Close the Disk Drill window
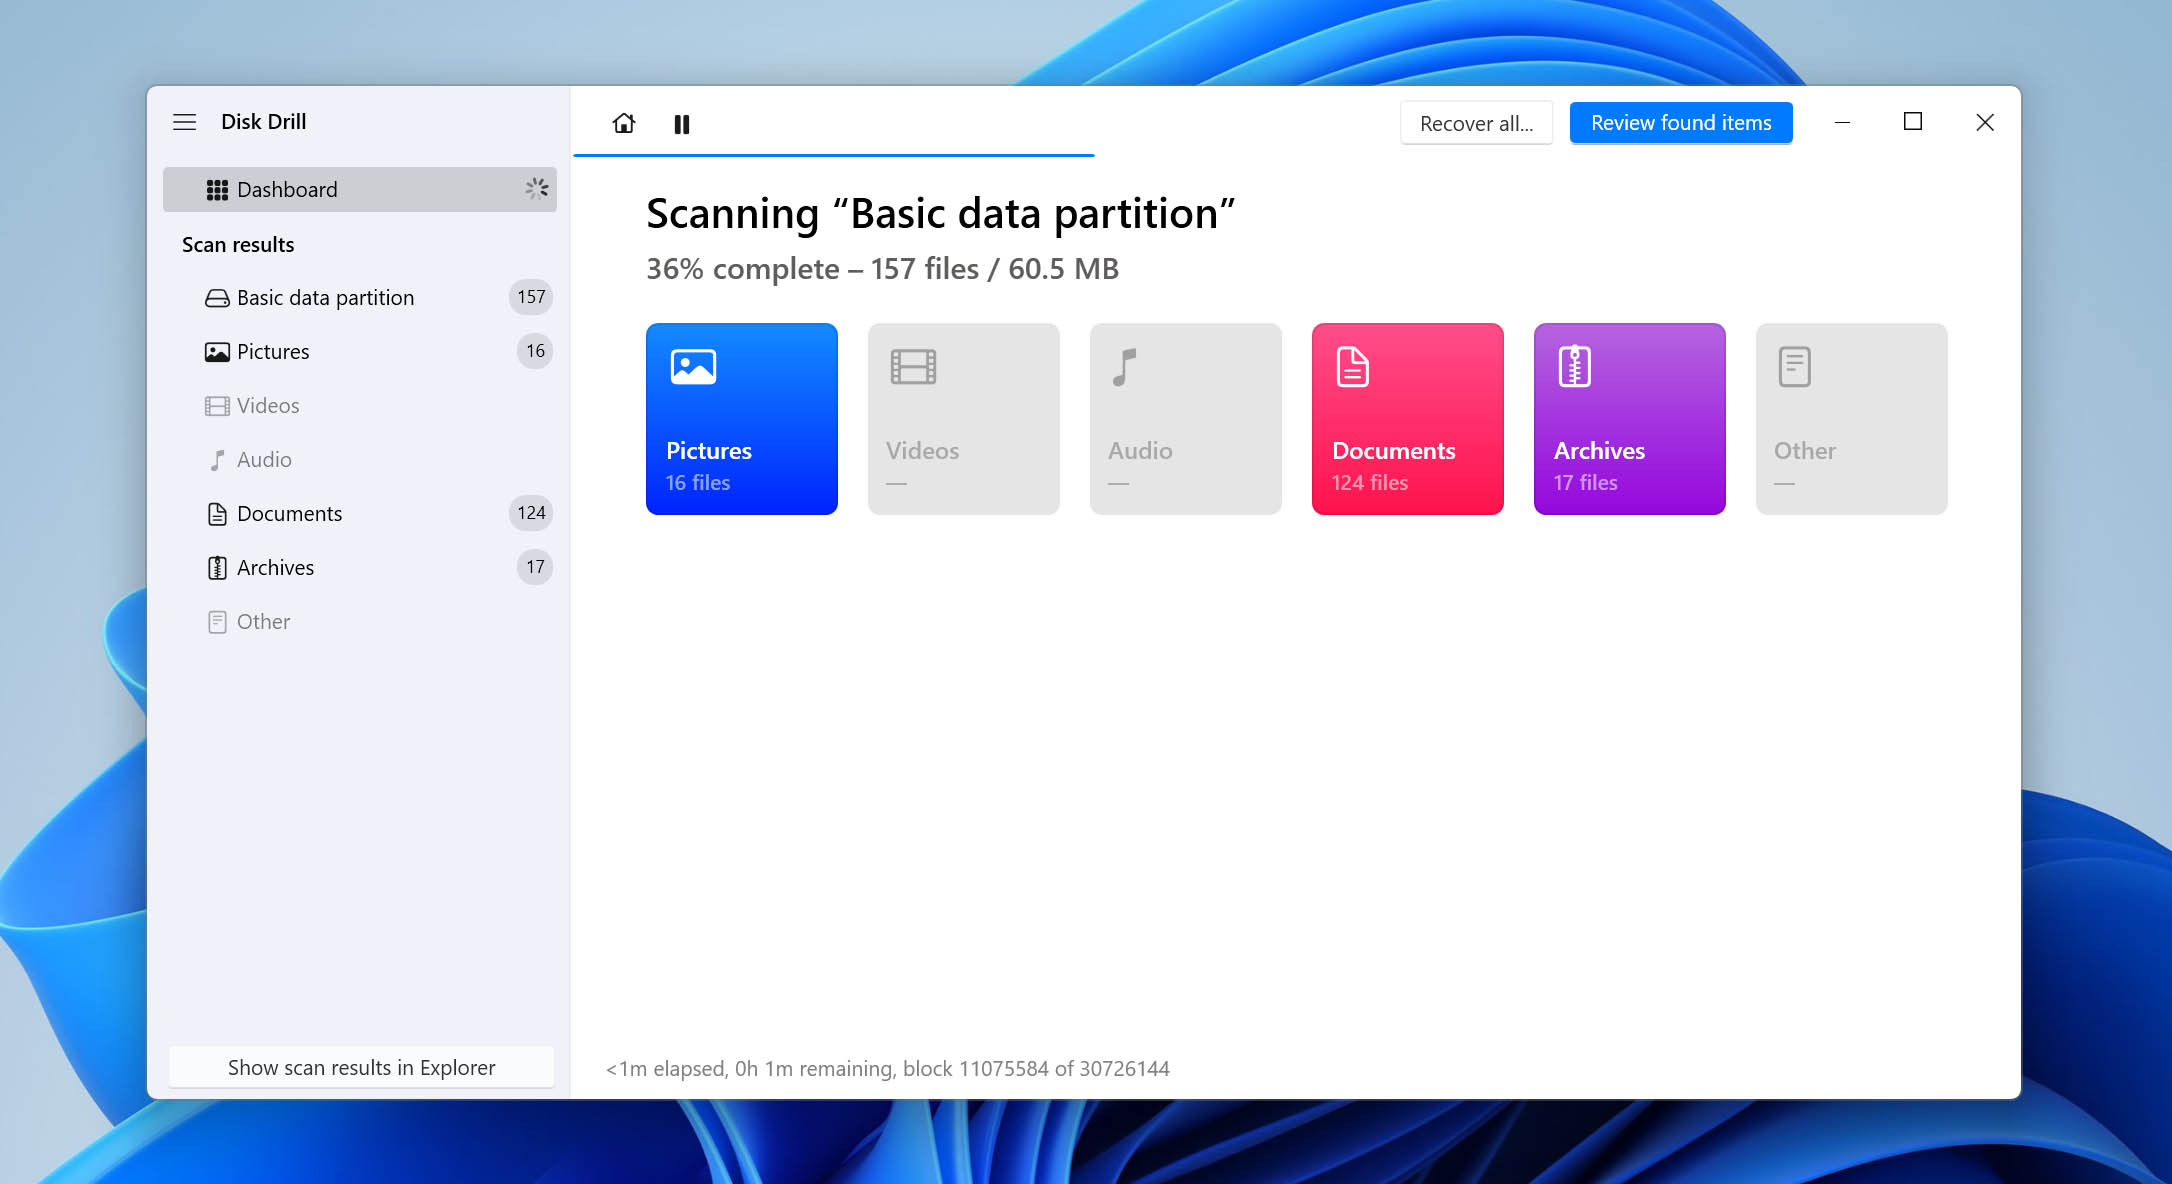 pyautogui.click(x=1985, y=122)
